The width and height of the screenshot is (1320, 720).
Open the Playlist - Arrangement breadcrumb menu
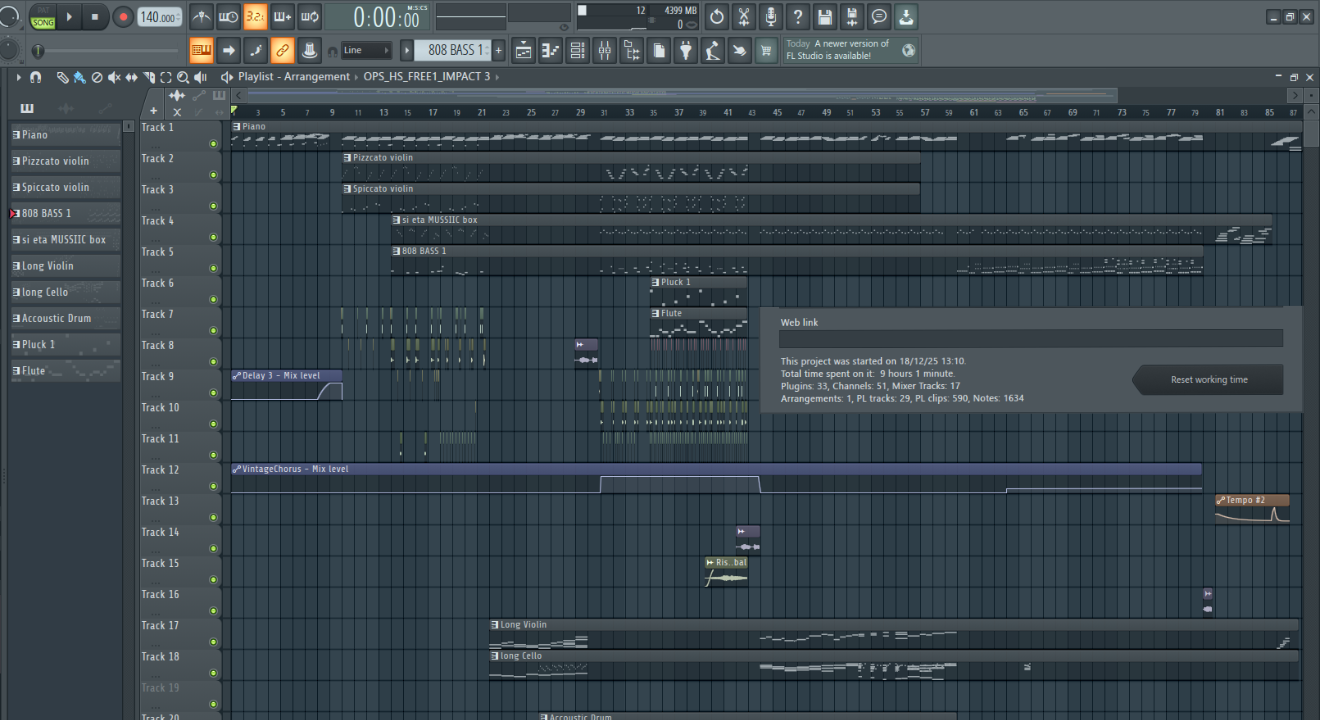294,77
